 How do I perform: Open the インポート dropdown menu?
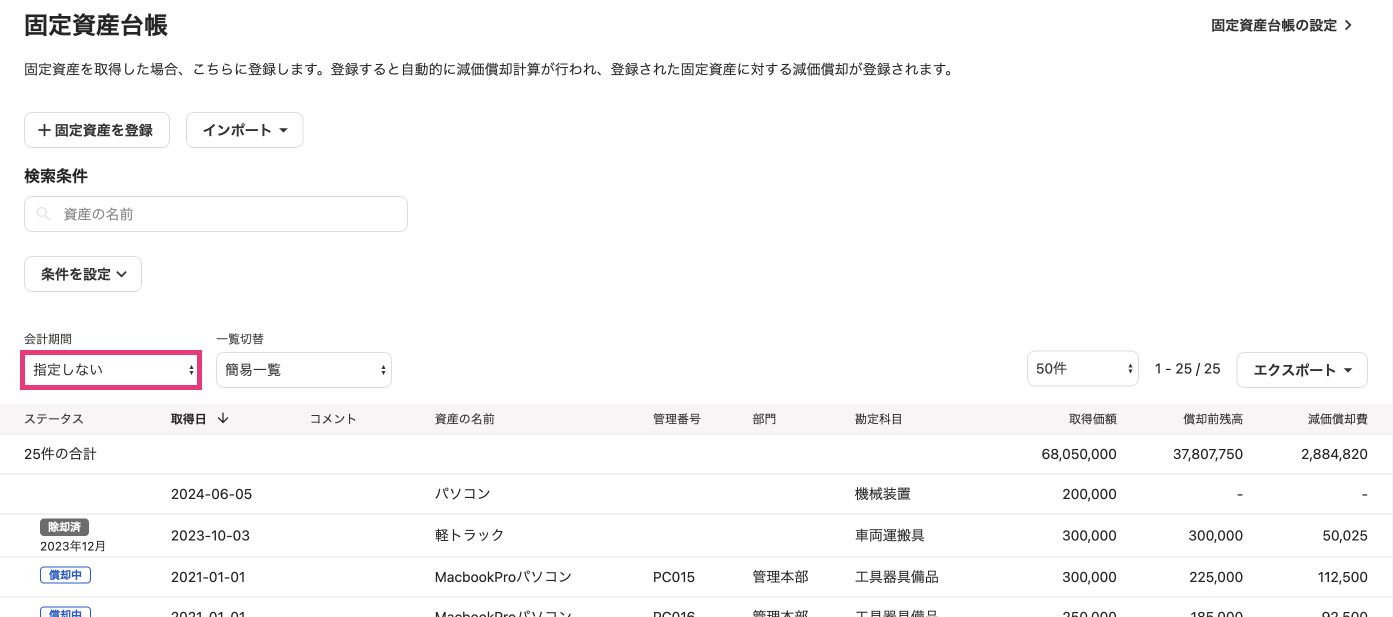click(244, 130)
